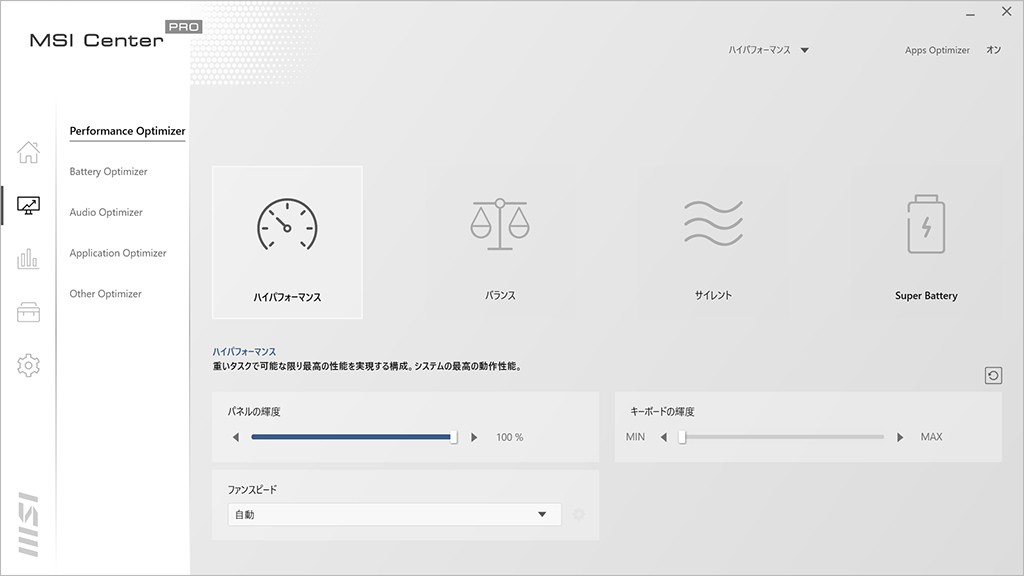This screenshot has height=576, width=1024.
Task: Select the ハイパフォーマンス speedometer mode tile
Action: [287, 242]
